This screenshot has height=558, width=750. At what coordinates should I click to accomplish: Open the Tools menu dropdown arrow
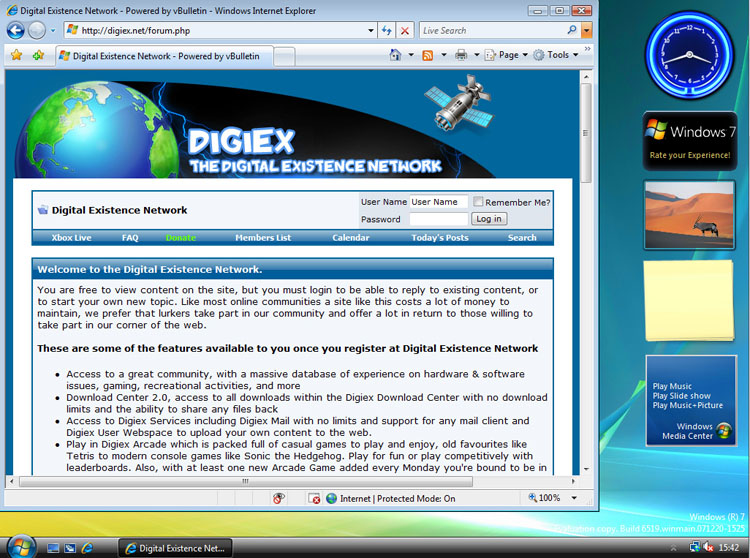click(x=575, y=55)
